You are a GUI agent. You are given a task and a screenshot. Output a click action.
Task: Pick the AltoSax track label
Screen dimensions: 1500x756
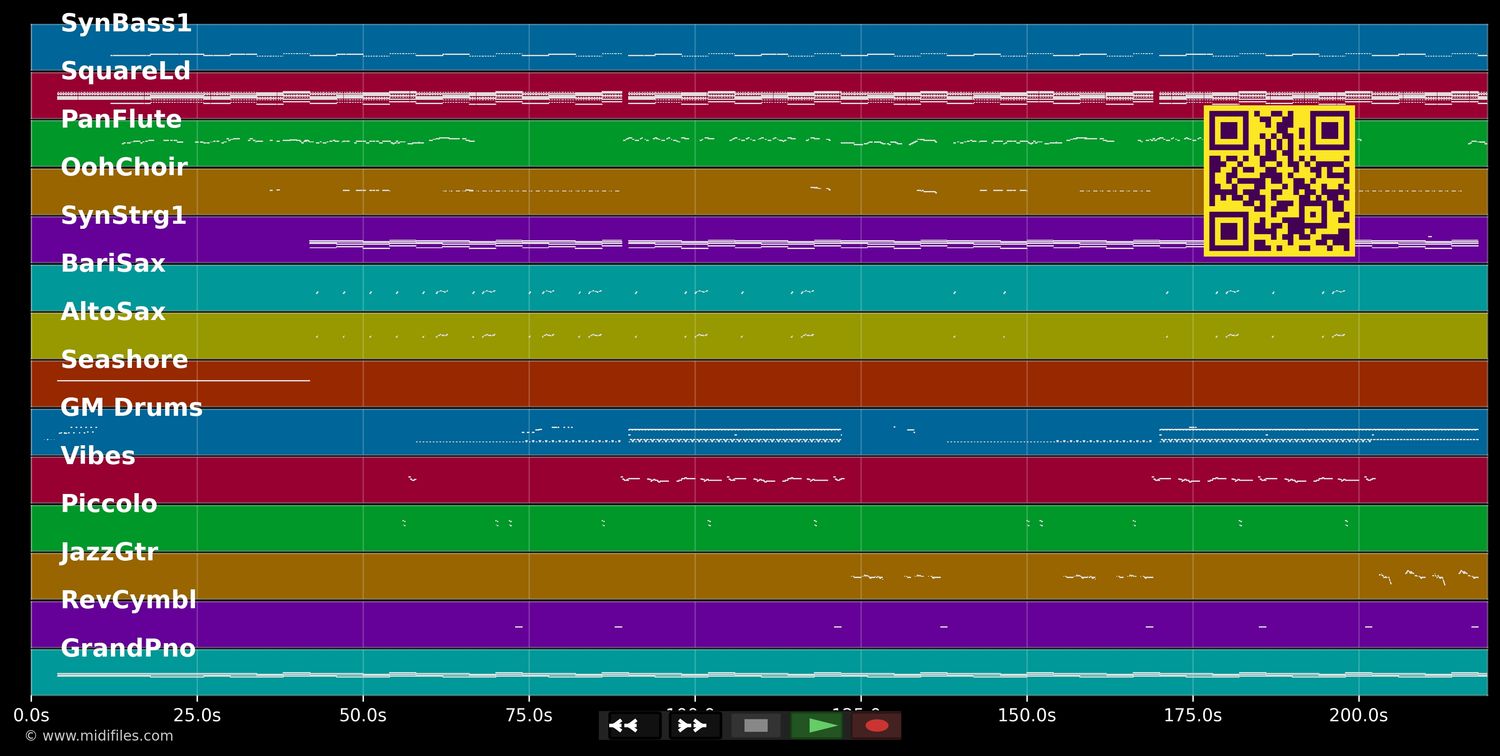[113, 312]
